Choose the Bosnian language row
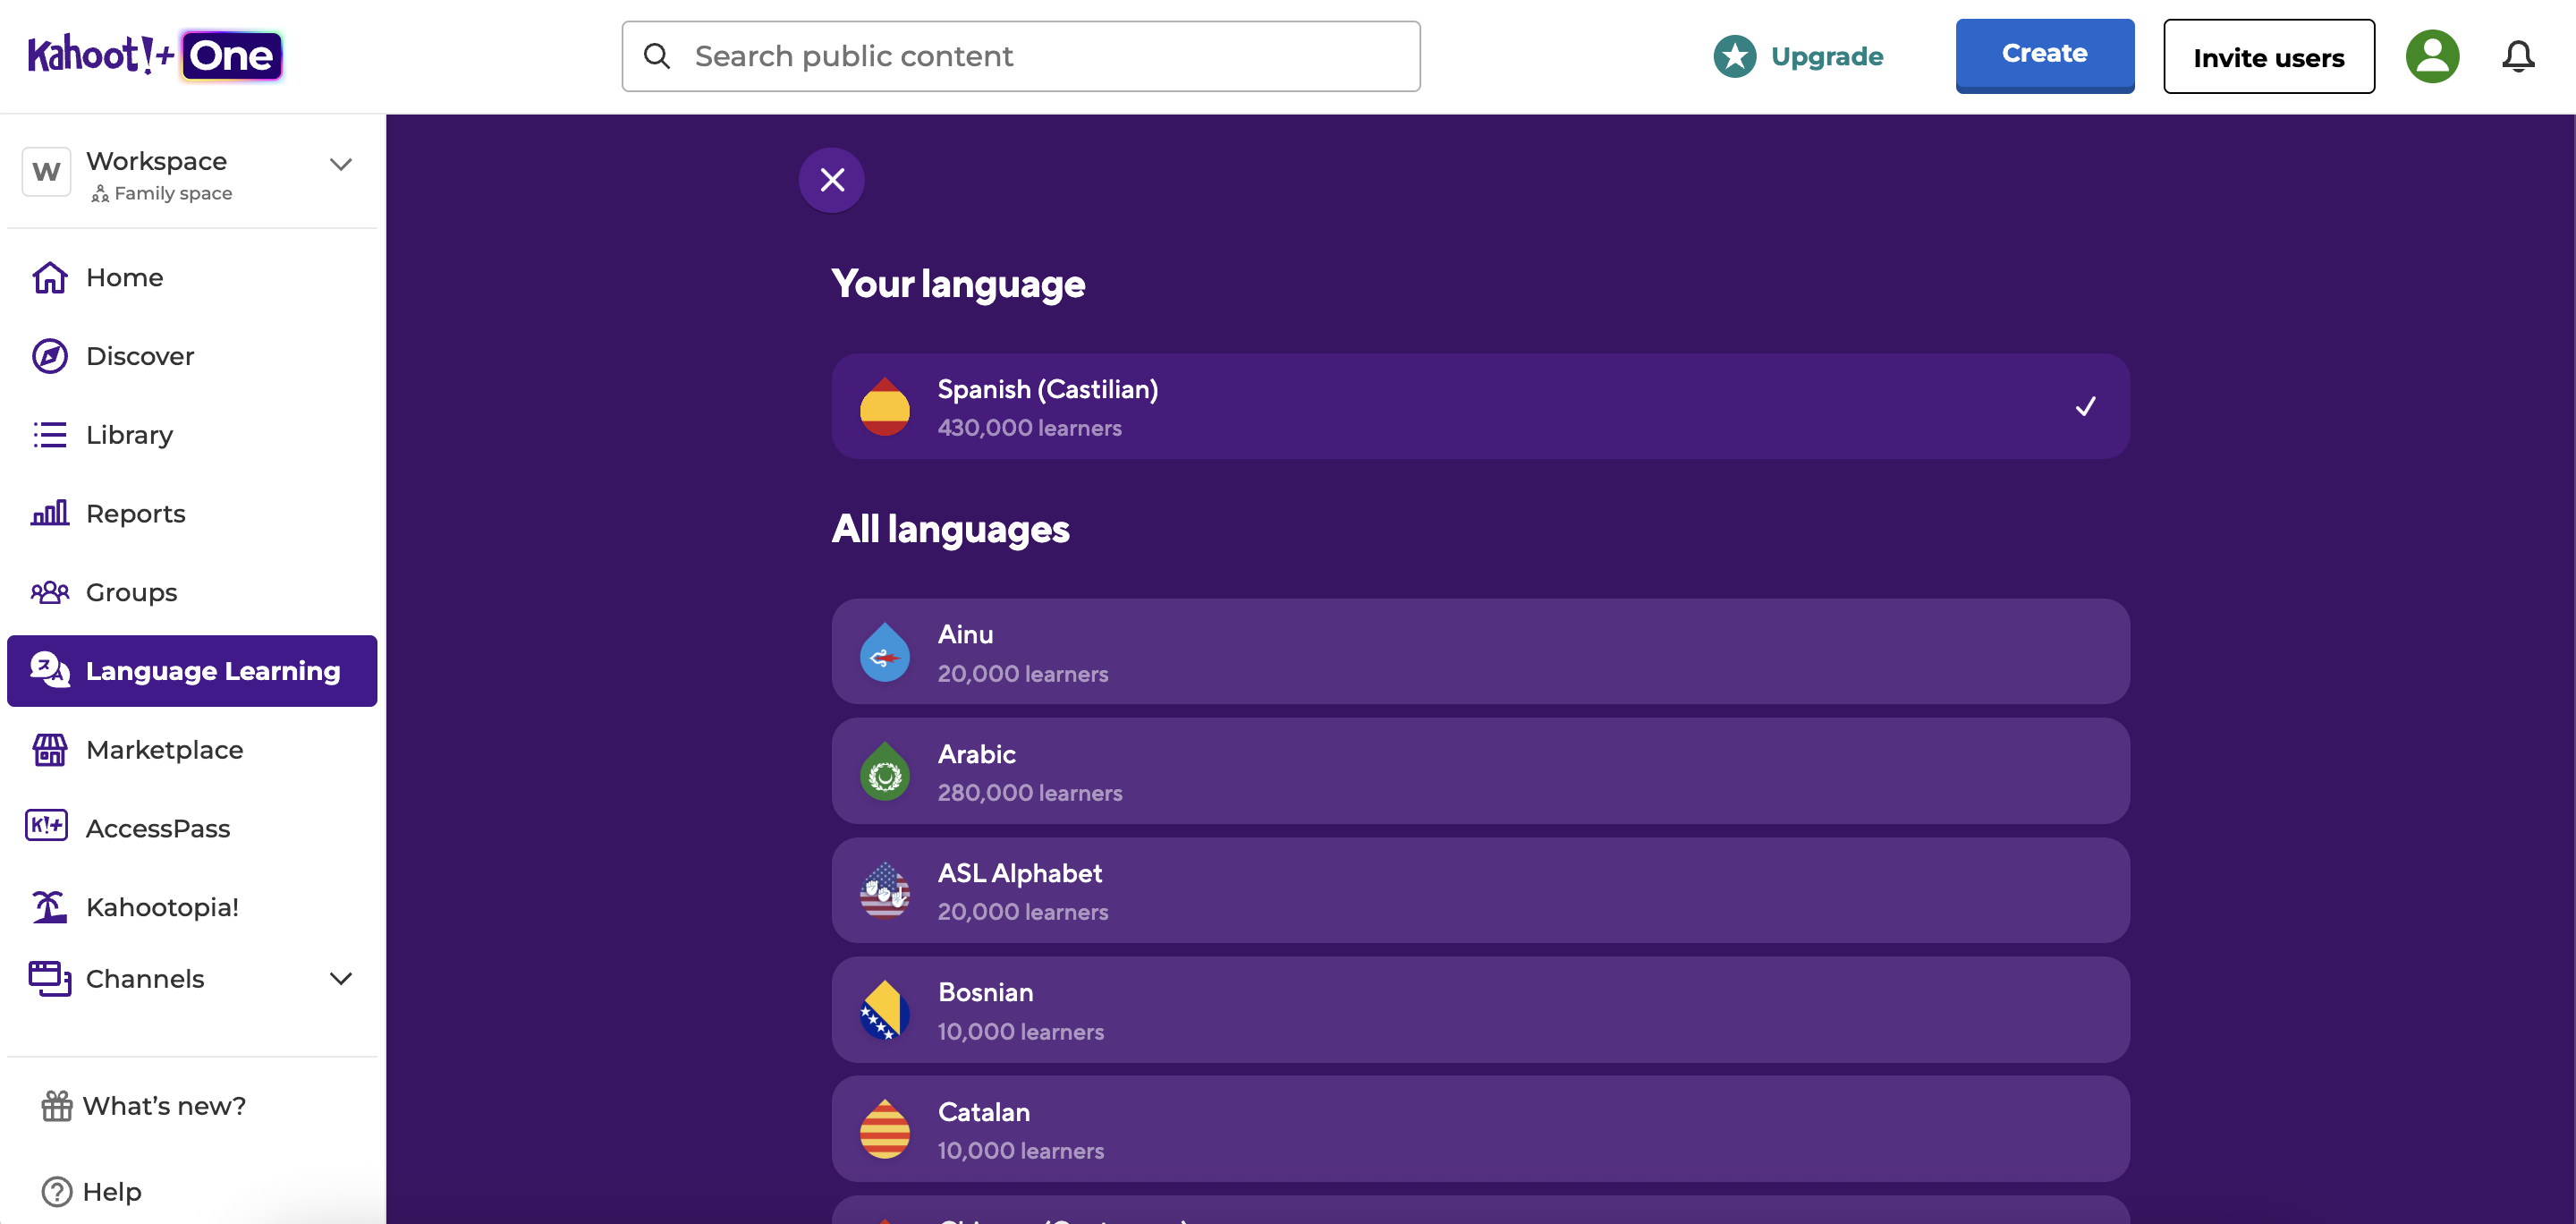2576x1224 pixels. pyautogui.click(x=1480, y=1010)
